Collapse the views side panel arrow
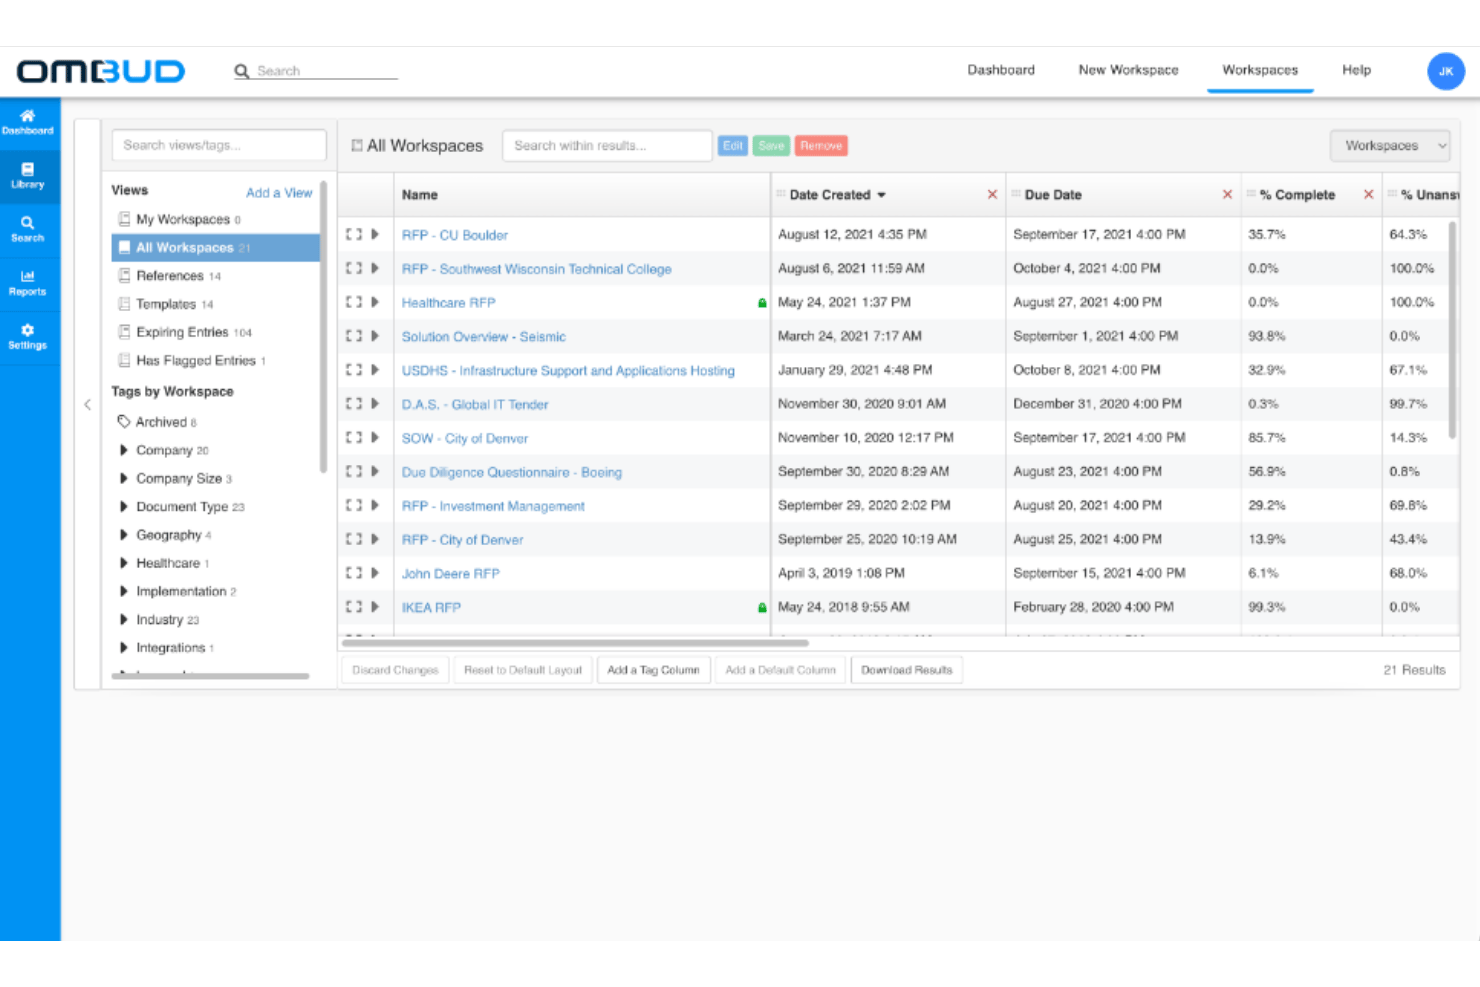The height and width of the screenshot is (987, 1480). 88,405
